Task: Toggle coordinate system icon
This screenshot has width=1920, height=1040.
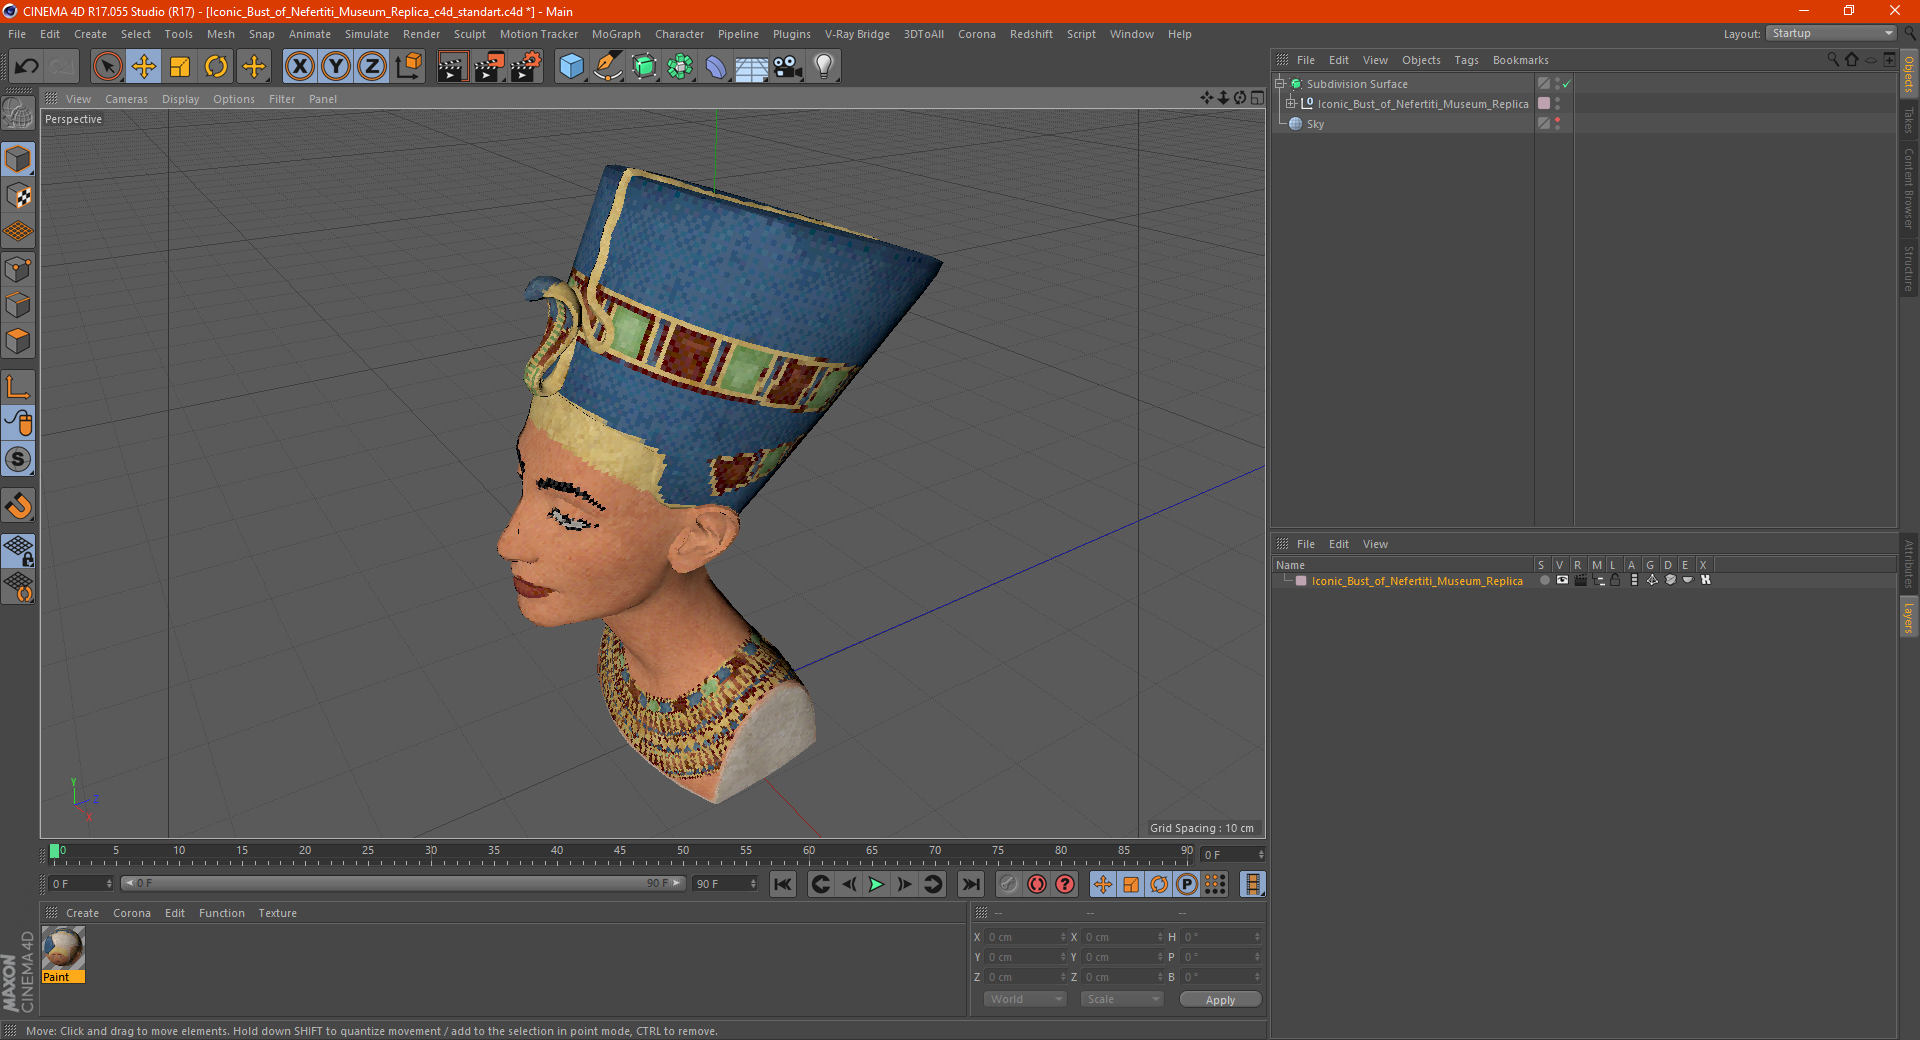Action: tap(409, 67)
